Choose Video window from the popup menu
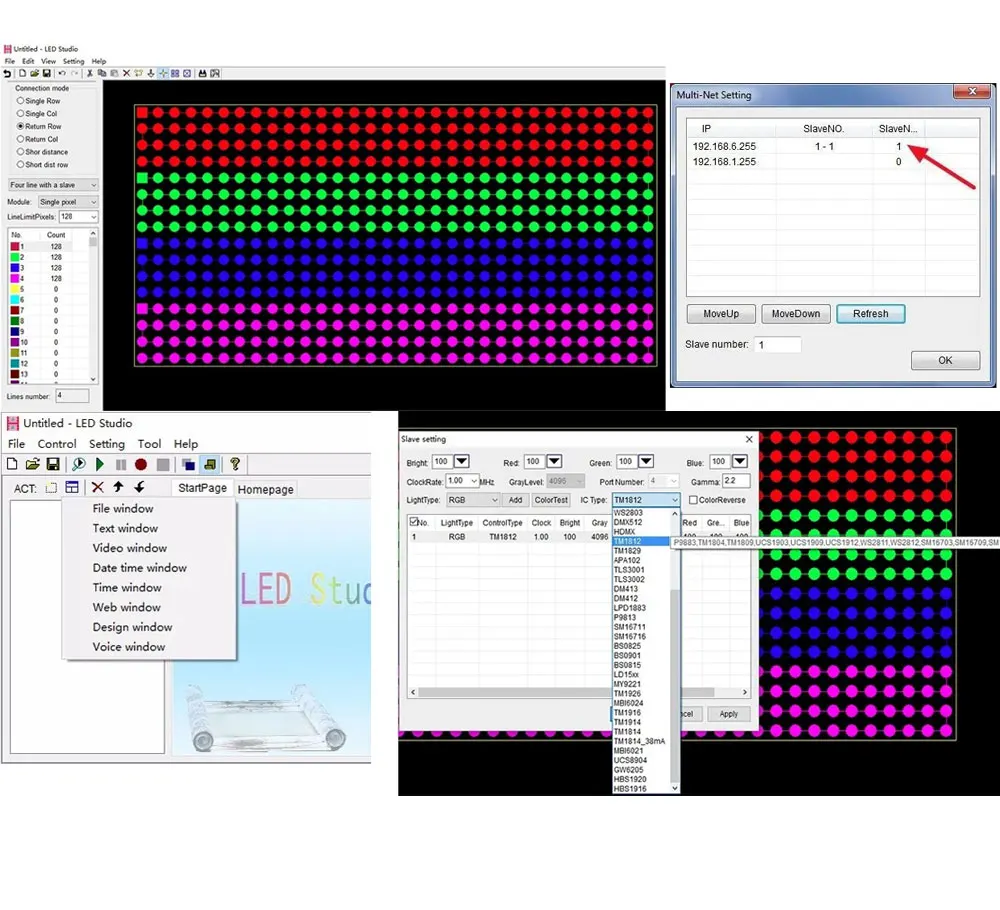The image size is (1000, 910). (x=129, y=548)
